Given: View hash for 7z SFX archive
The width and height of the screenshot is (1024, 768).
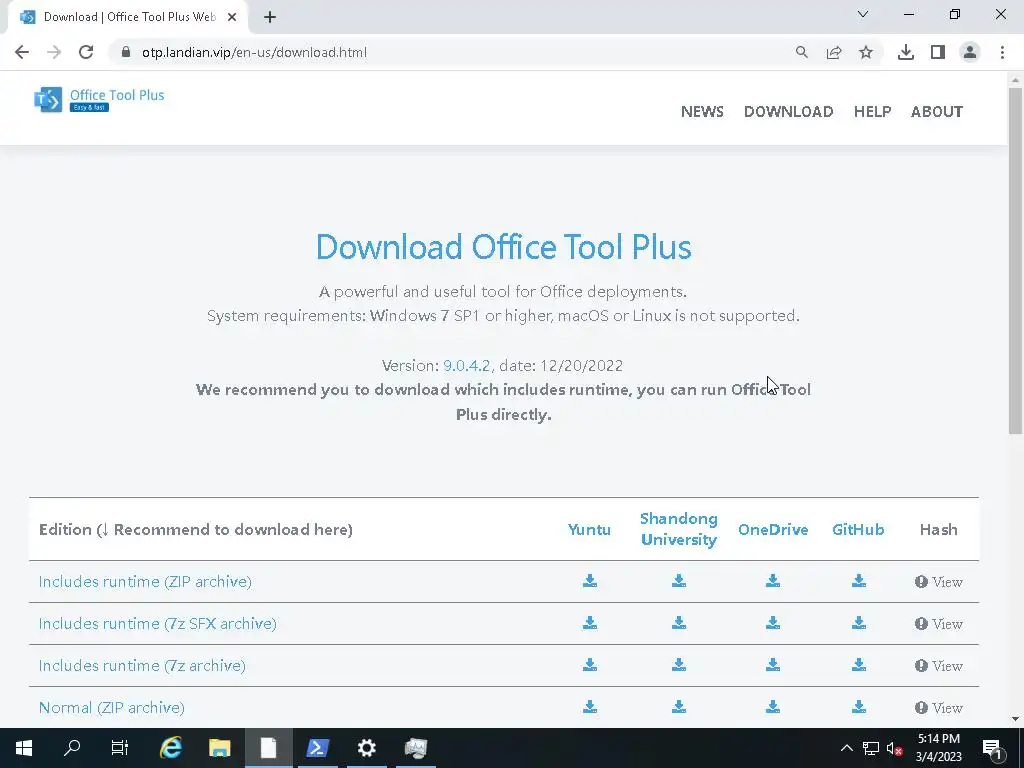Looking at the screenshot, I should [x=938, y=624].
